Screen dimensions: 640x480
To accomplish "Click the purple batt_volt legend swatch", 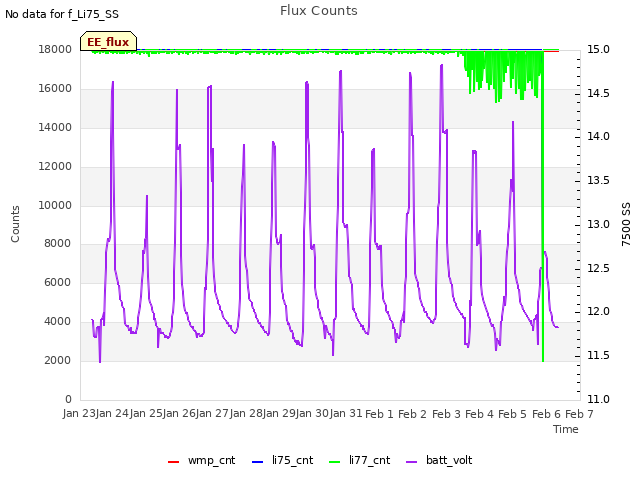I will (x=412, y=462).
